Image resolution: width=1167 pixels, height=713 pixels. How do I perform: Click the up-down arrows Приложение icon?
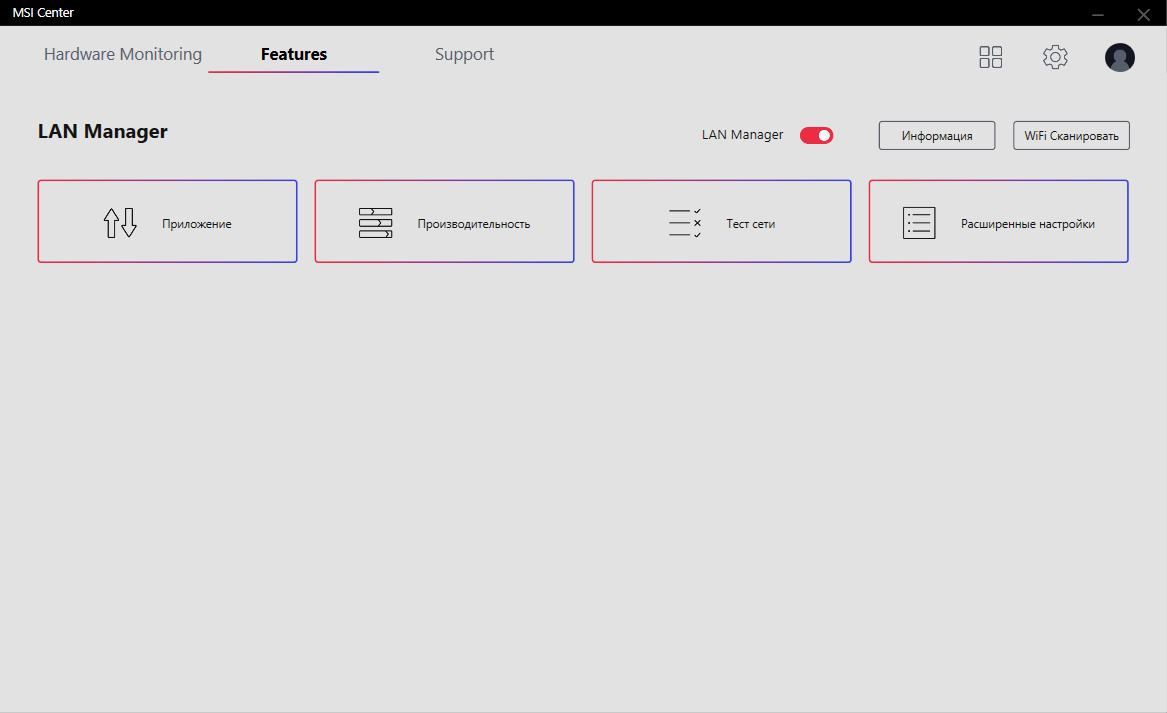click(x=120, y=223)
